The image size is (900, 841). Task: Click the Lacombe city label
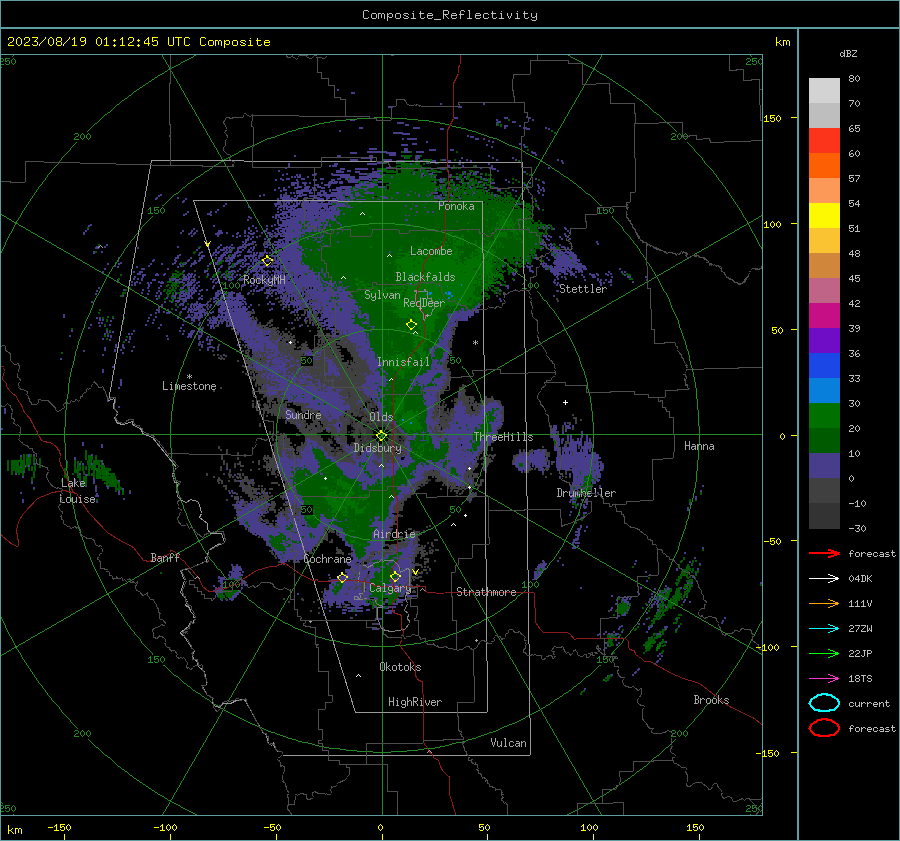pyautogui.click(x=431, y=251)
